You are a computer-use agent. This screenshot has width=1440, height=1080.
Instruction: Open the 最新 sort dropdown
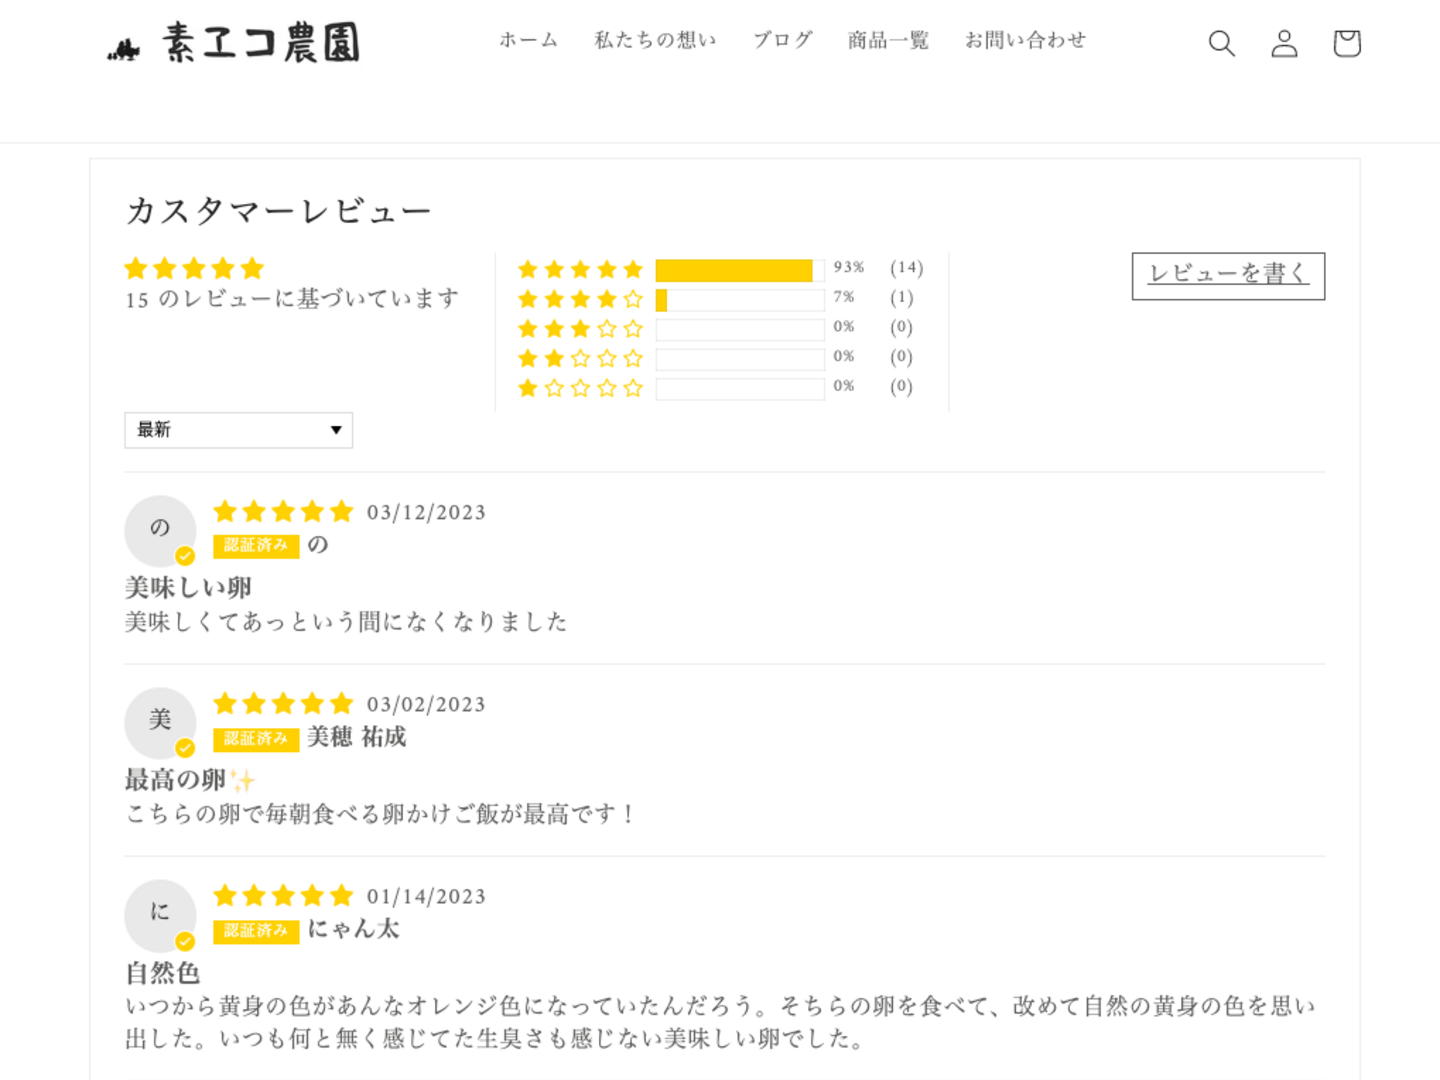click(238, 430)
